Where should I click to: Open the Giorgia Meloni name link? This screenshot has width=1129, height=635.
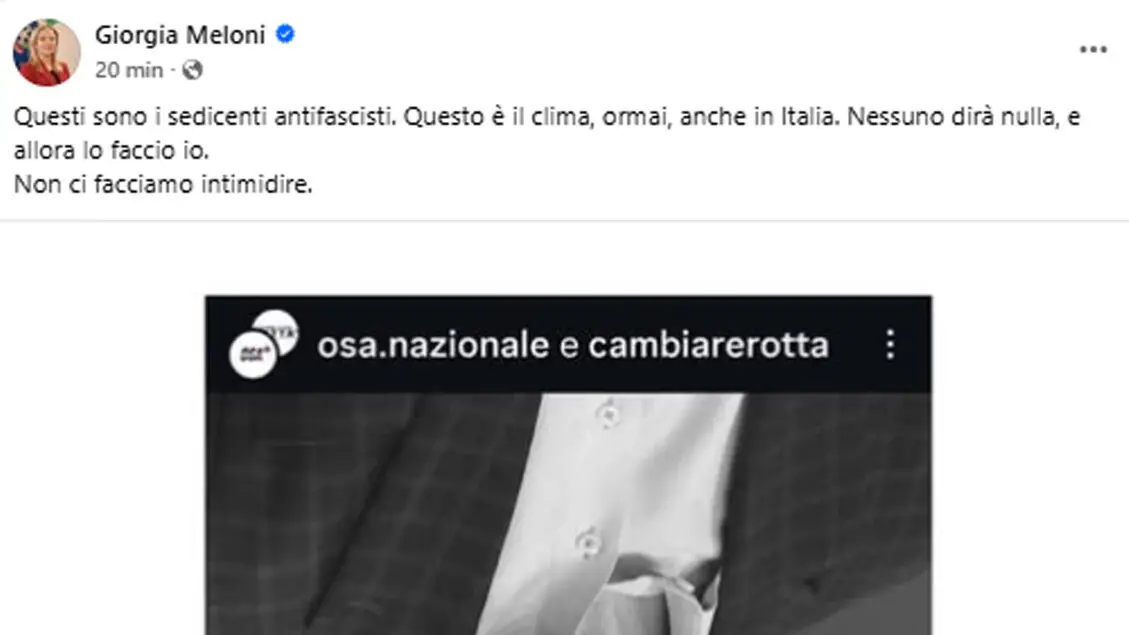click(x=180, y=35)
